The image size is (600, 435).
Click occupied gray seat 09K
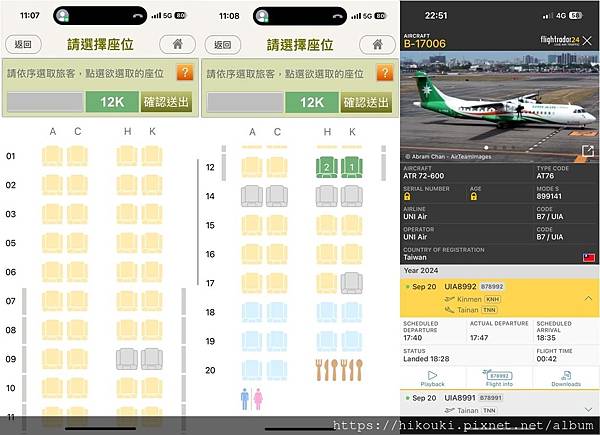(152, 359)
